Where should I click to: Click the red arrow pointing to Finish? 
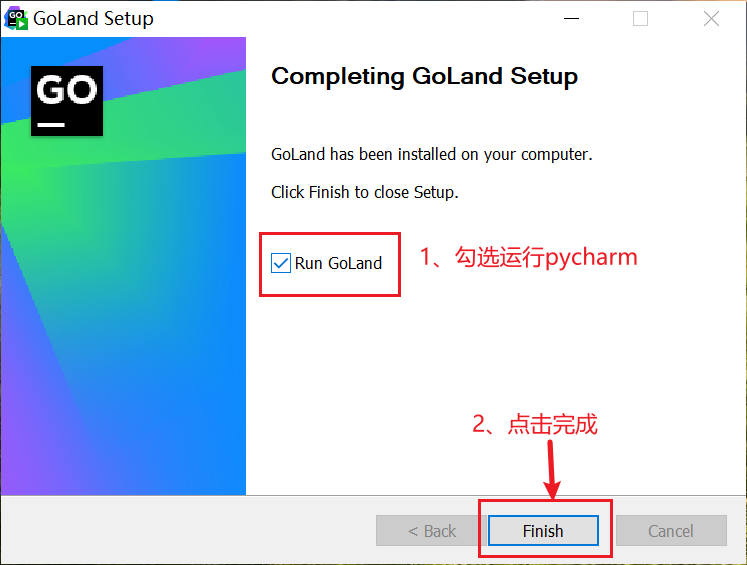click(552, 469)
